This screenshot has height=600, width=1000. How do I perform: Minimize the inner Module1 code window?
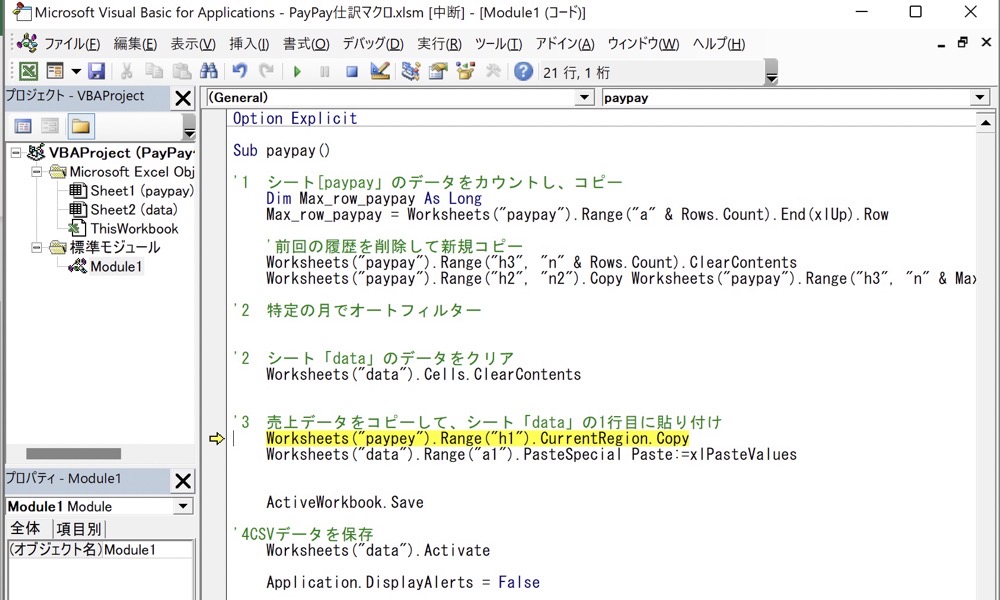coord(940,45)
